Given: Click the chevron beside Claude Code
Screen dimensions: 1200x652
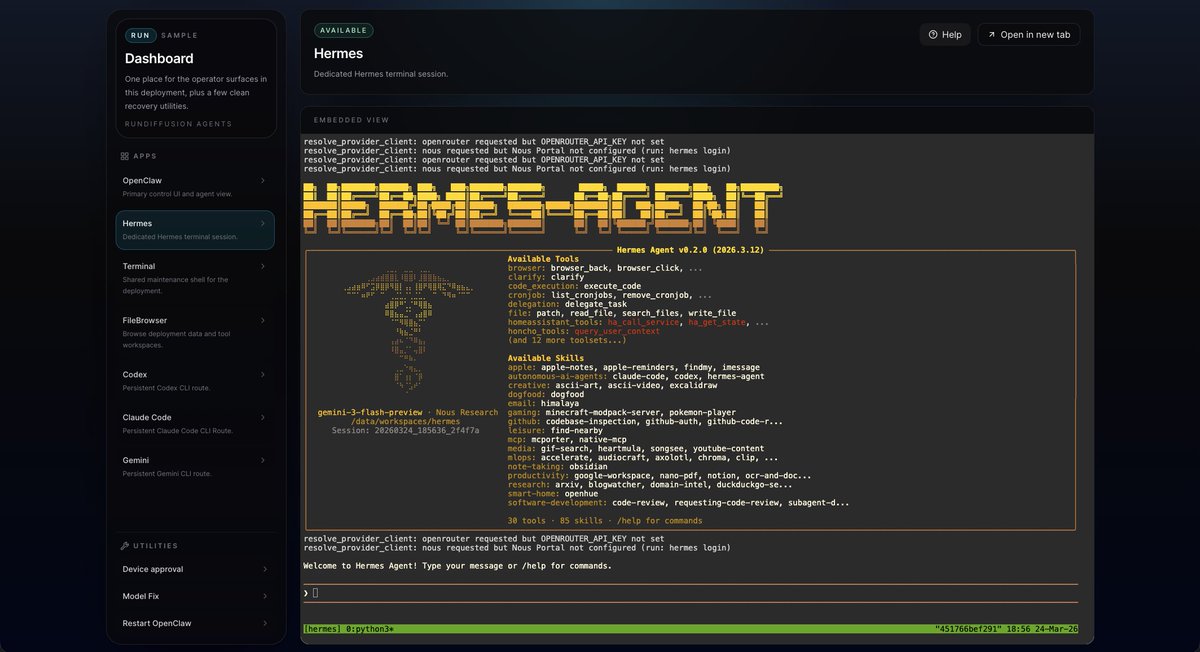Looking at the screenshot, I should (x=263, y=417).
